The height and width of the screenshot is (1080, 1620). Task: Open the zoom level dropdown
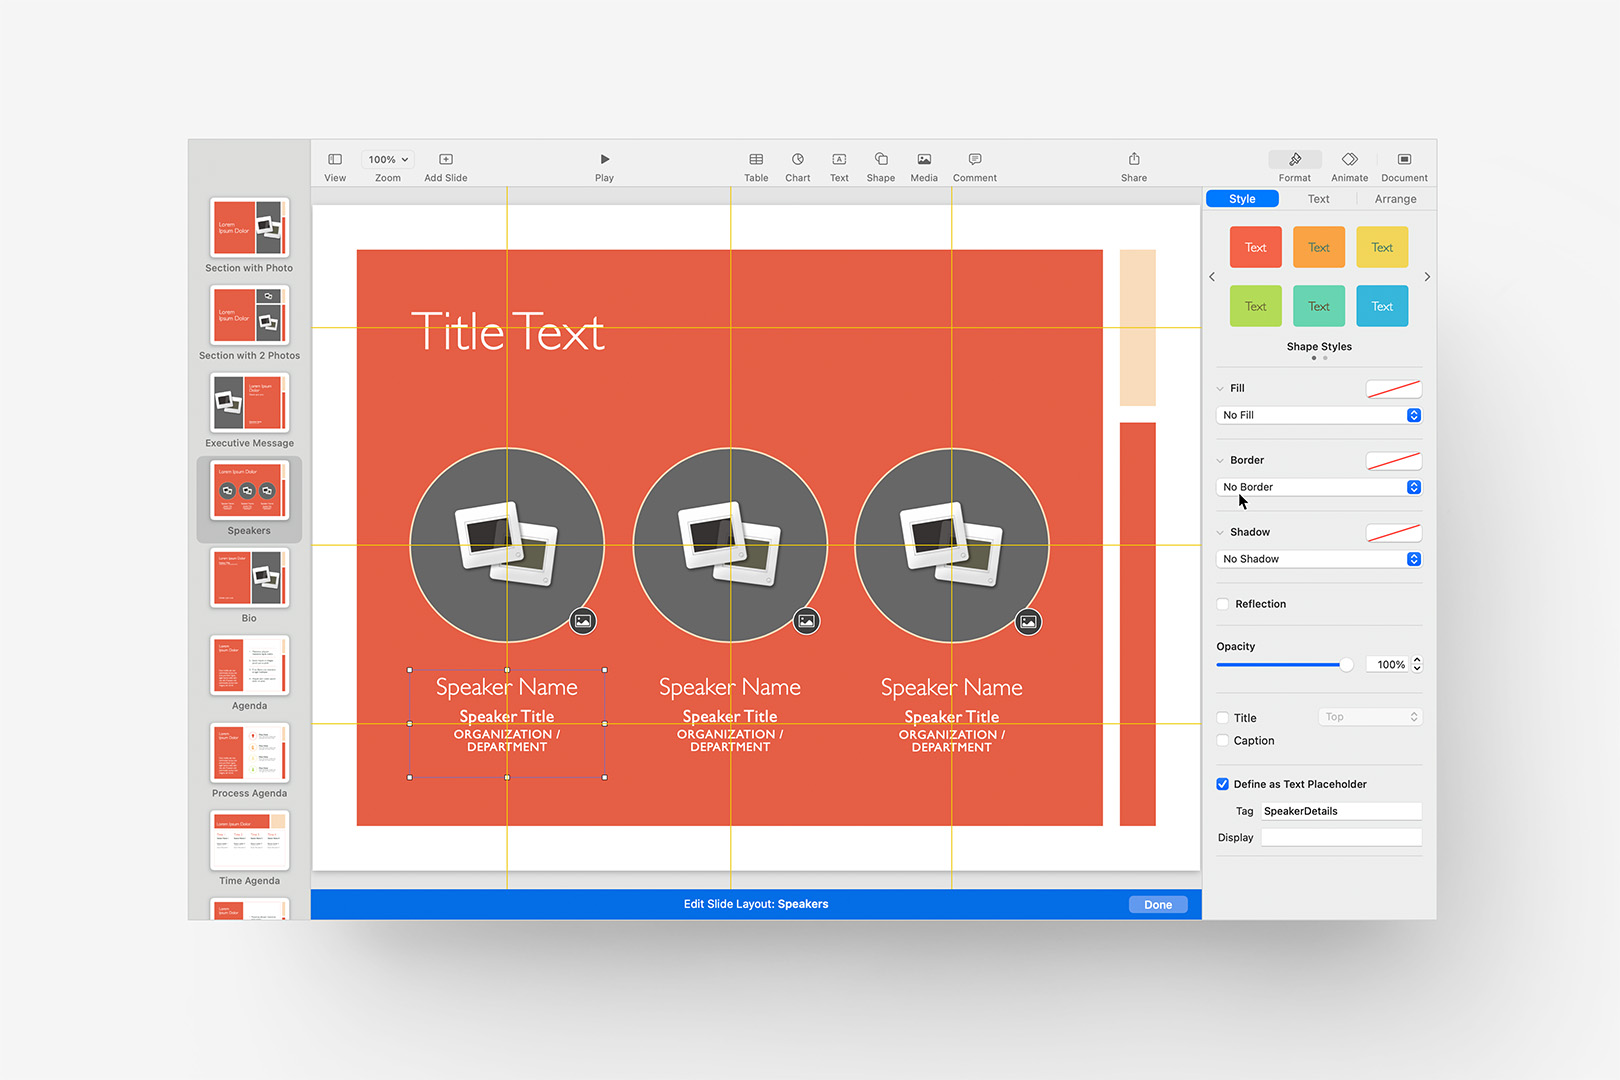(x=387, y=158)
